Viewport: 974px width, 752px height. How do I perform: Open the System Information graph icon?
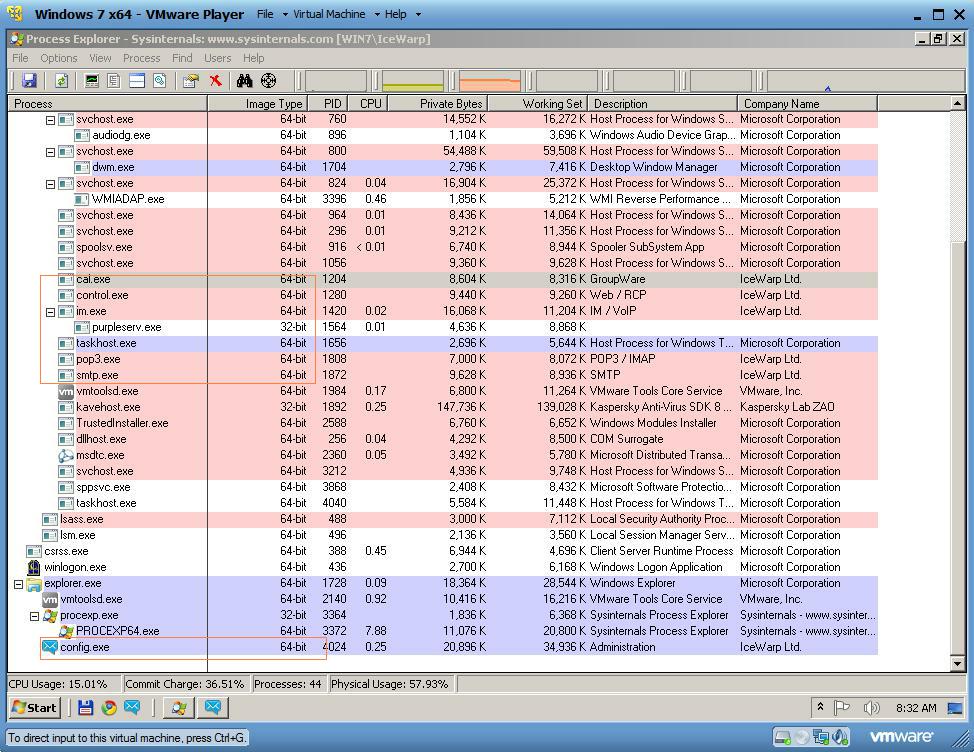point(92,81)
